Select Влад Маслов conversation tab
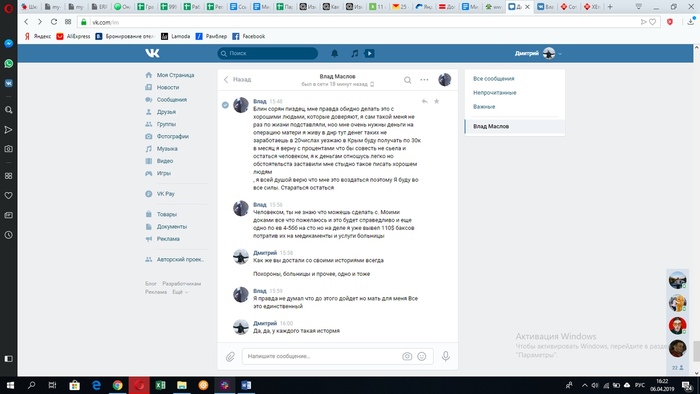Image resolution: width=700 pixels, height=394 pixels. (x=515, y=126)
